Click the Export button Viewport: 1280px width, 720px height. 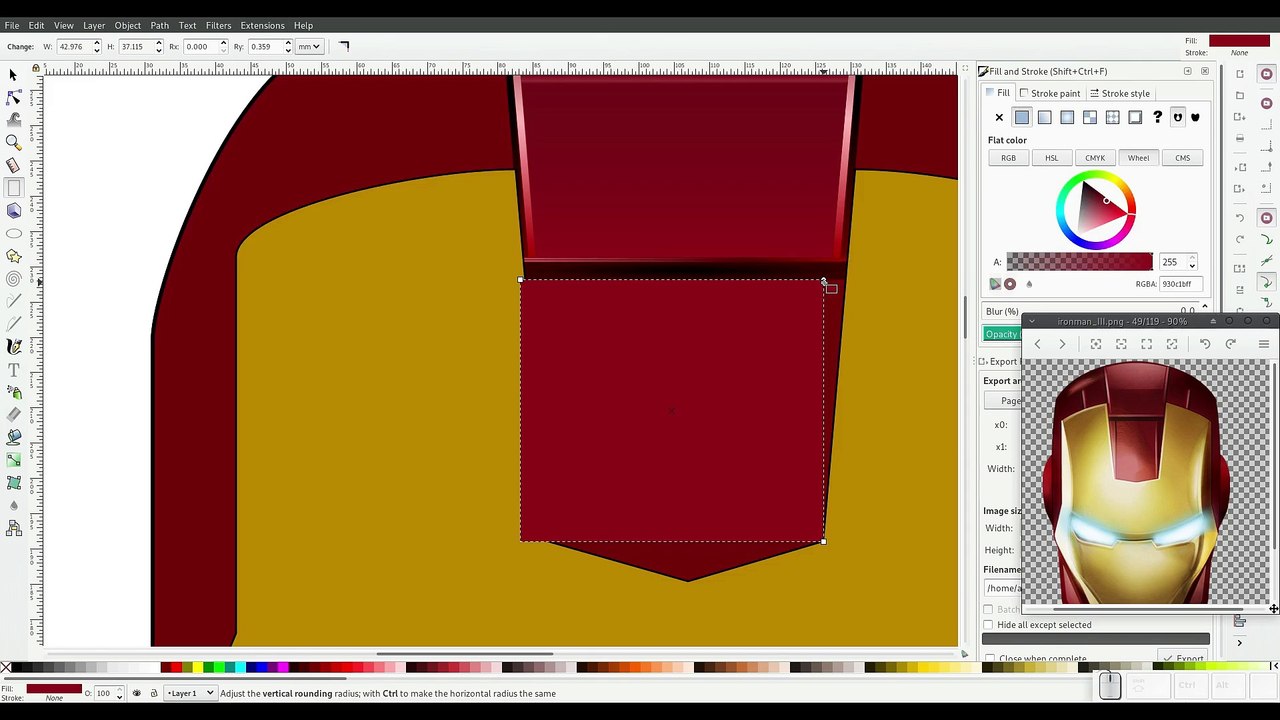click(x=1183, y=659)
